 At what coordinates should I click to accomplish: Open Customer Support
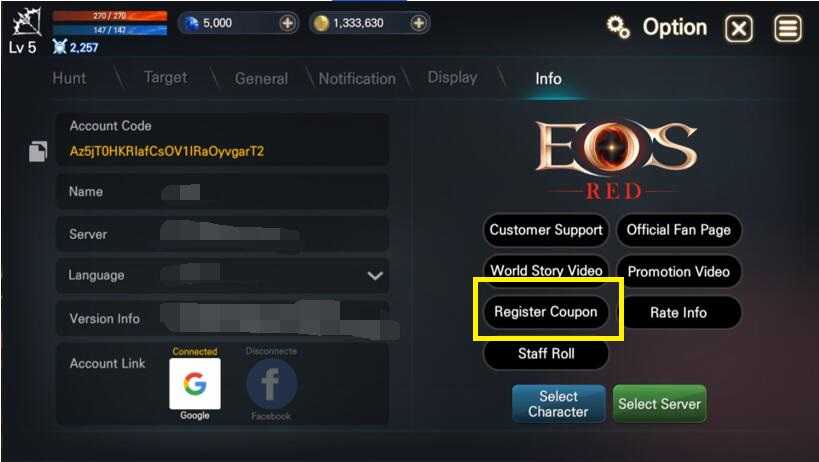(x=546, y=230)
